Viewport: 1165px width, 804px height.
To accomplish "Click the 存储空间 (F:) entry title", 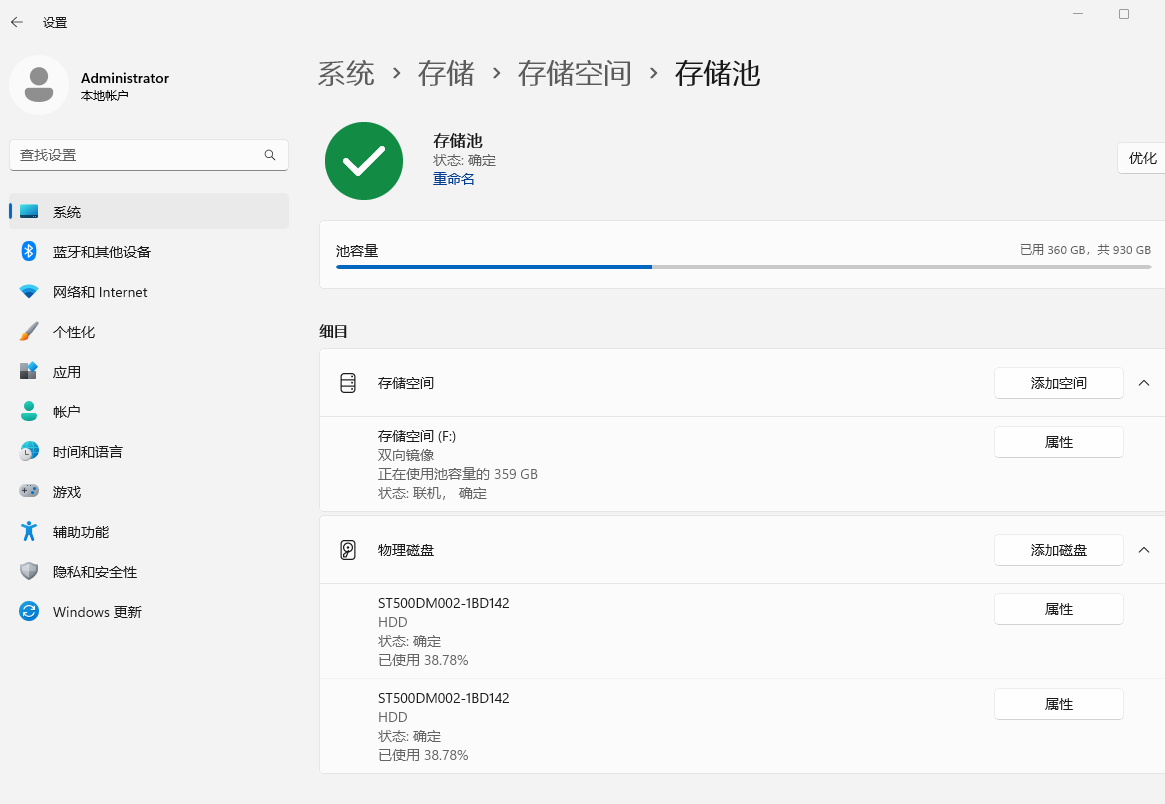I will (x=417, y=435).
